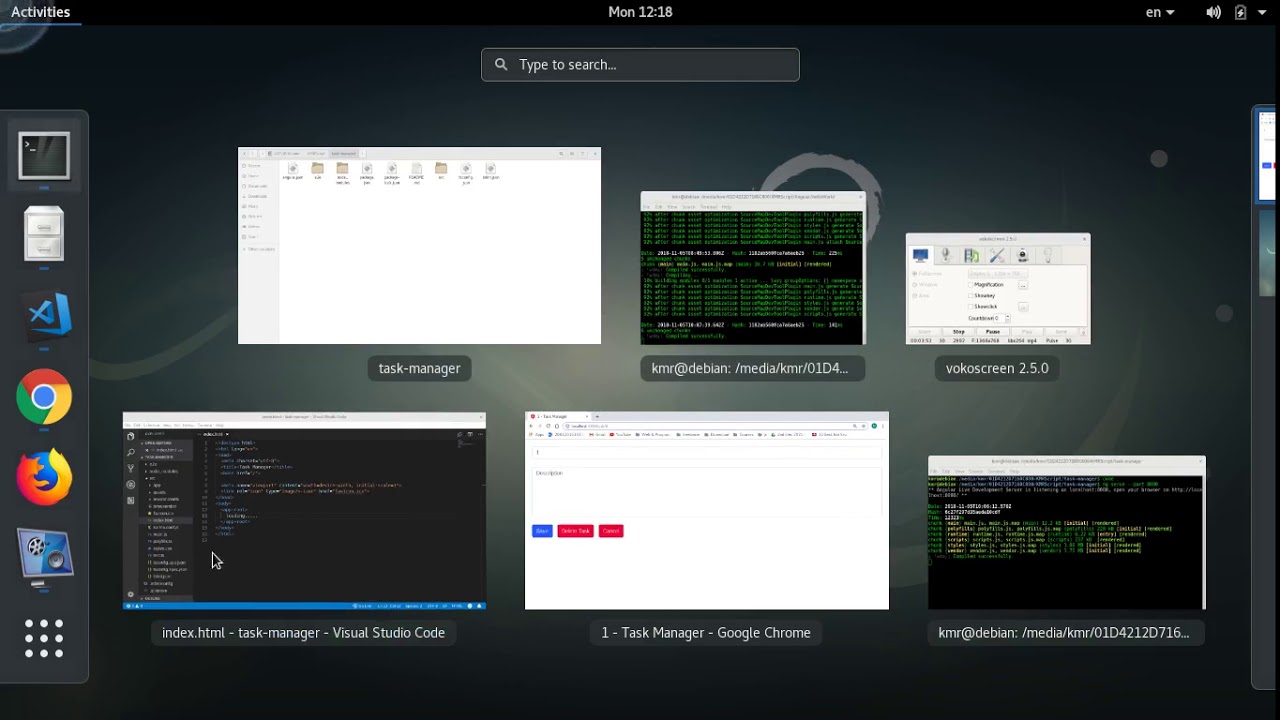Launch the vokoscreen recorder dock icon
Screen dimensions: 1280x720
(x=44, y=556)
